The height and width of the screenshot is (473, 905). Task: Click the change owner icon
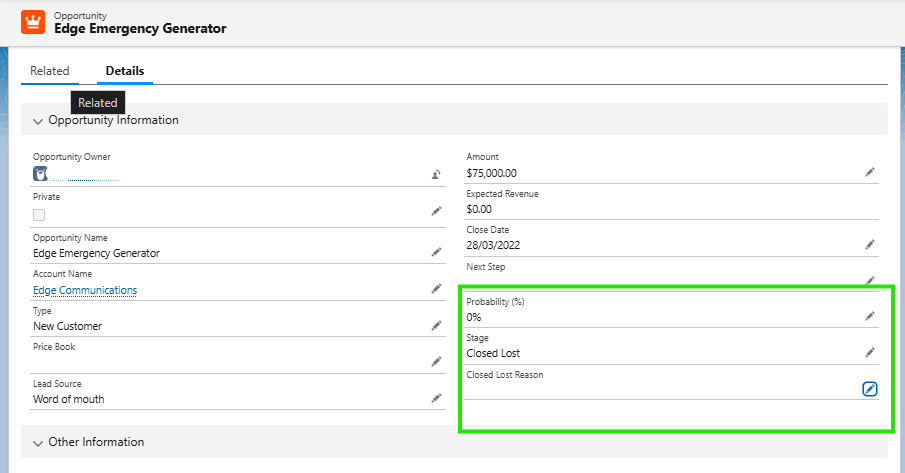(436, 174)
